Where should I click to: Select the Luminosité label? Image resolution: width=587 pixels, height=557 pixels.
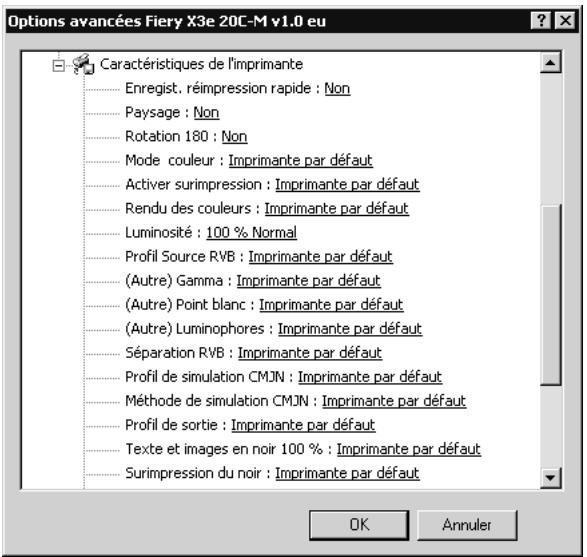click(158, 232)
